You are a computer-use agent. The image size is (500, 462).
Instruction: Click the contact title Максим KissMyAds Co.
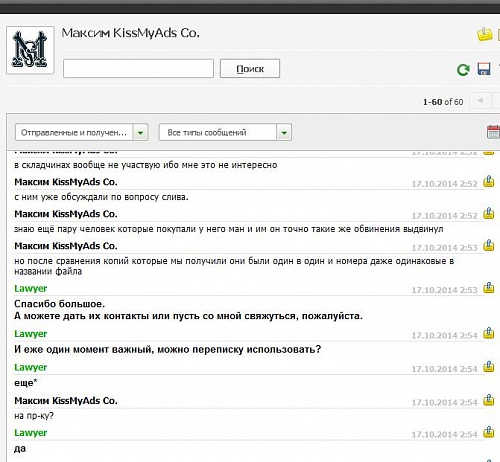[x=130, y=33]
